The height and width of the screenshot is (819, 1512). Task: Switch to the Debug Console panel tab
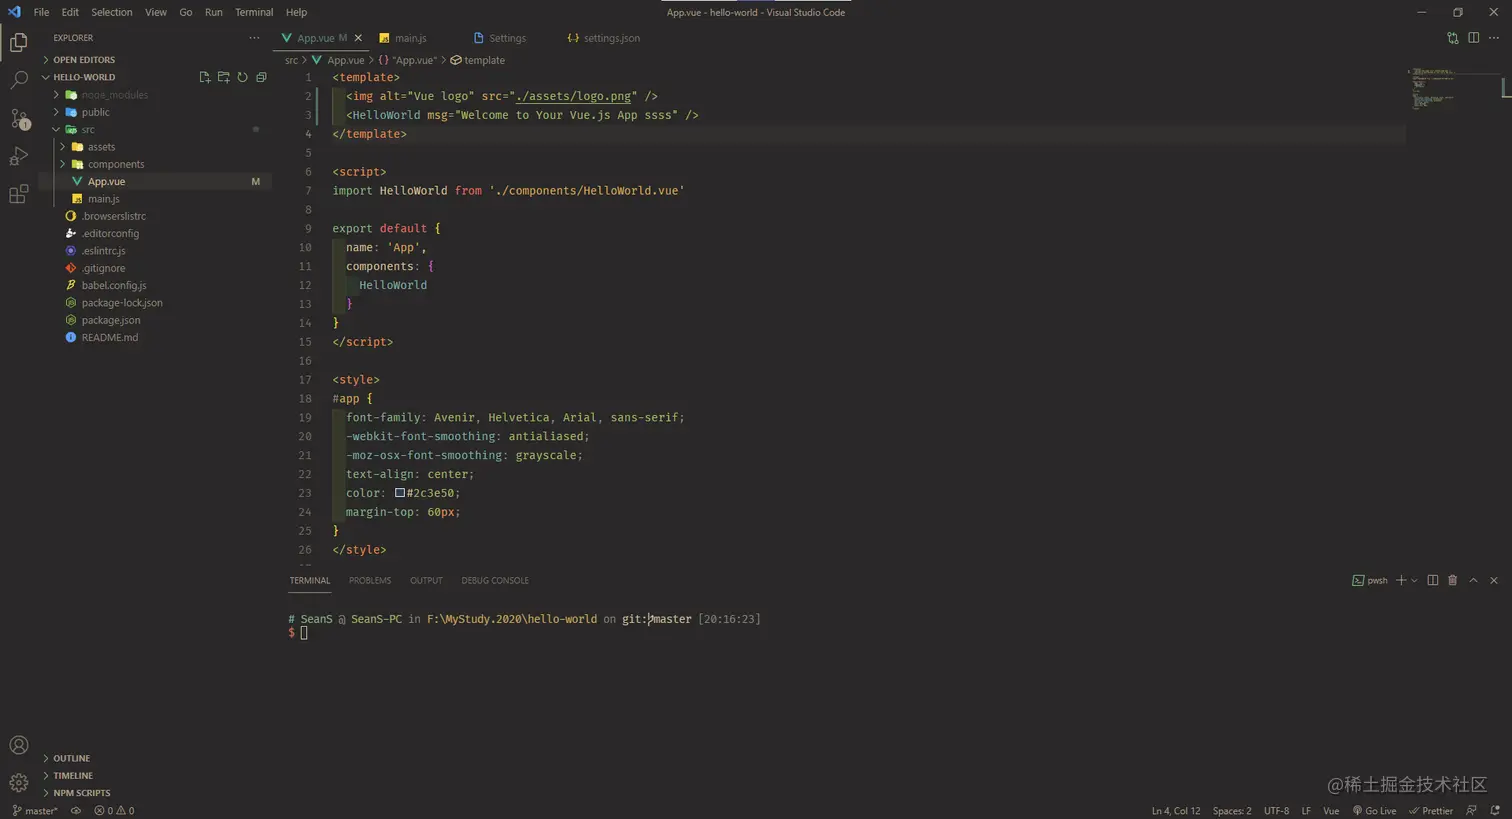(495, 580)
